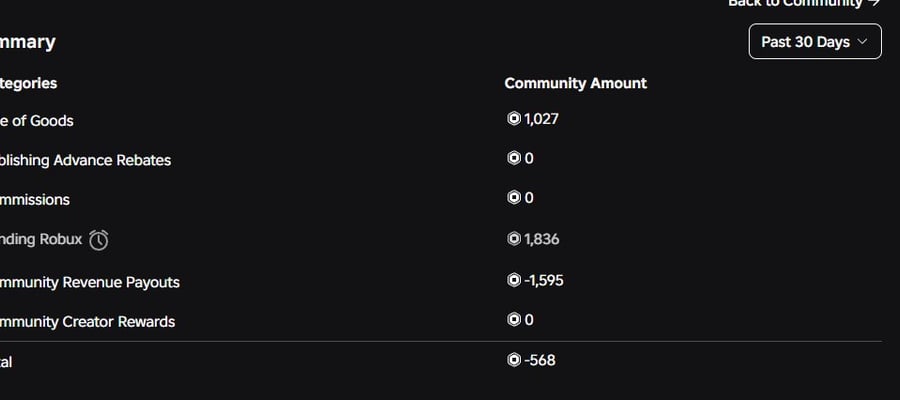Click the clock icon beside Pending Robux
The height and width of the screenshot is (400, 900).
[99, 240]
